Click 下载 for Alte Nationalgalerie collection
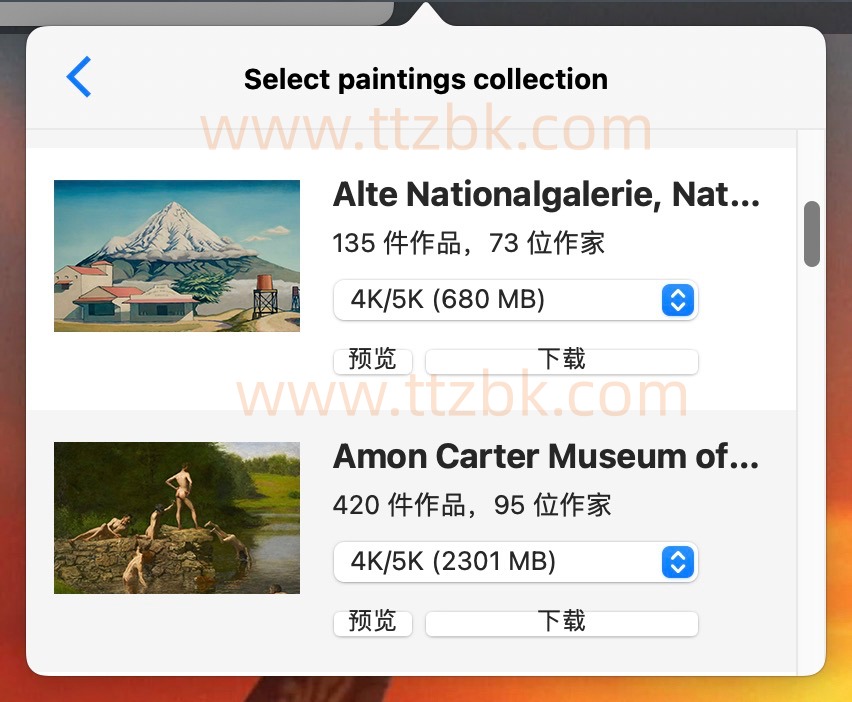 click(561, 360)
